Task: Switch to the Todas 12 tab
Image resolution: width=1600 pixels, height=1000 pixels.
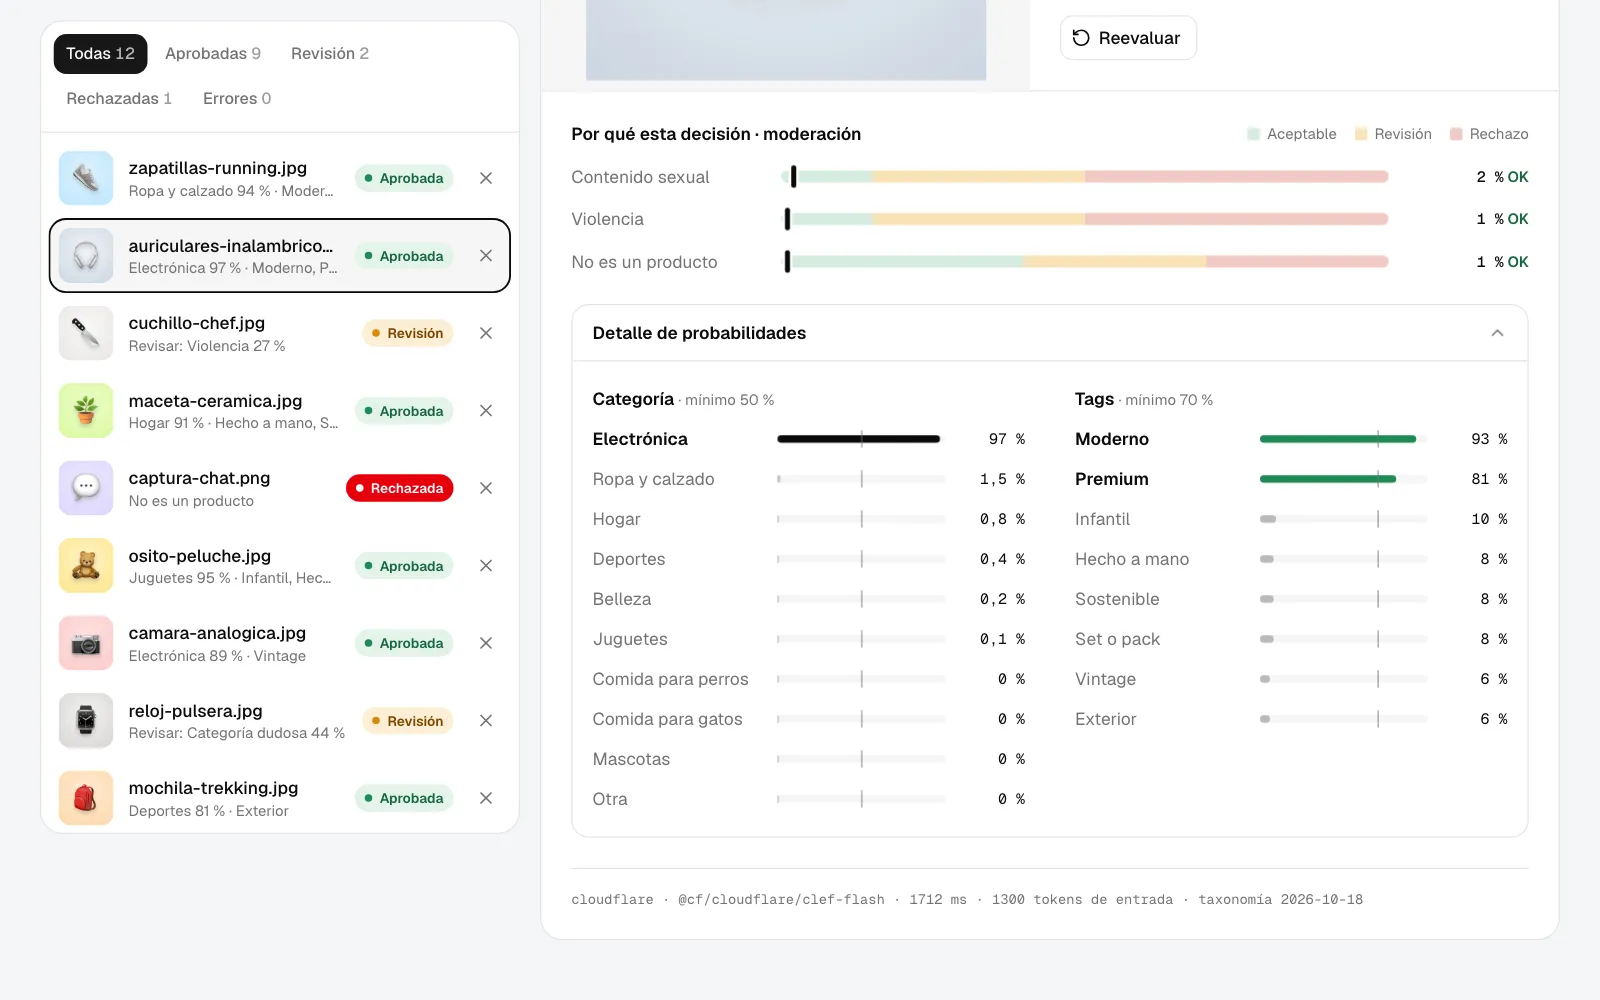Action: pyautogui.click(x=100, y=54)
